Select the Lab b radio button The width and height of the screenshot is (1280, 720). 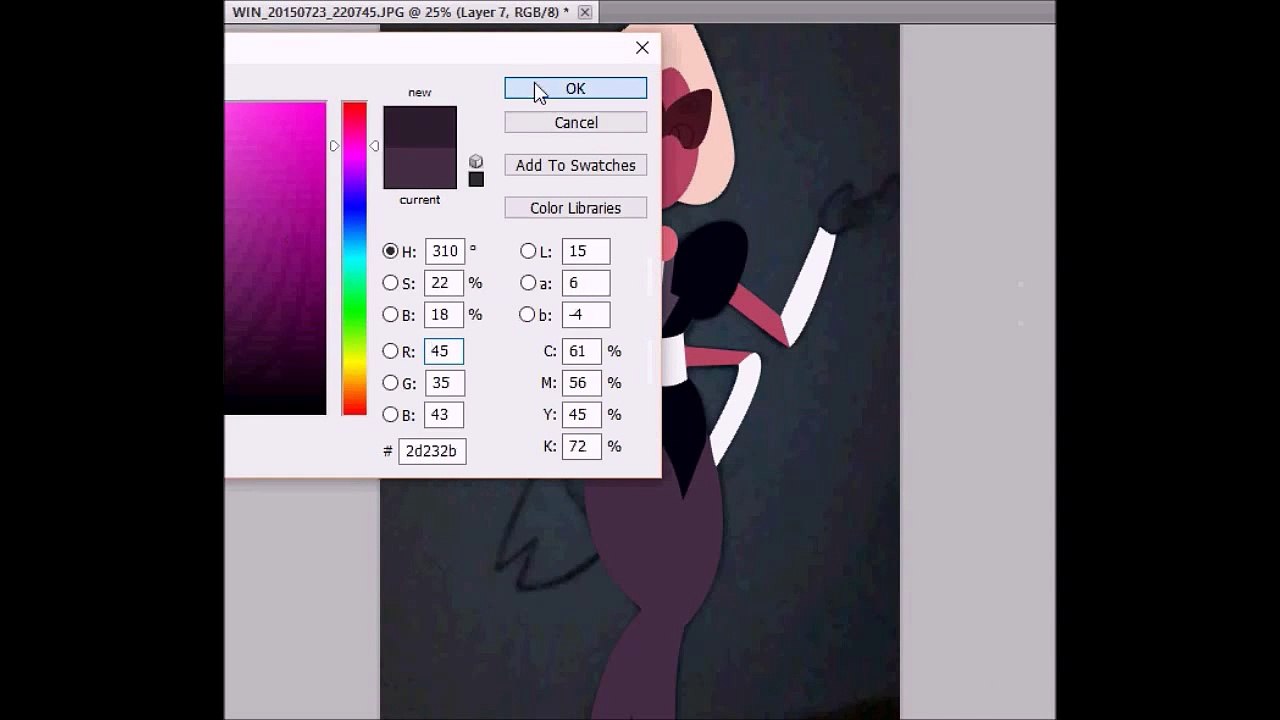point(527,314)
